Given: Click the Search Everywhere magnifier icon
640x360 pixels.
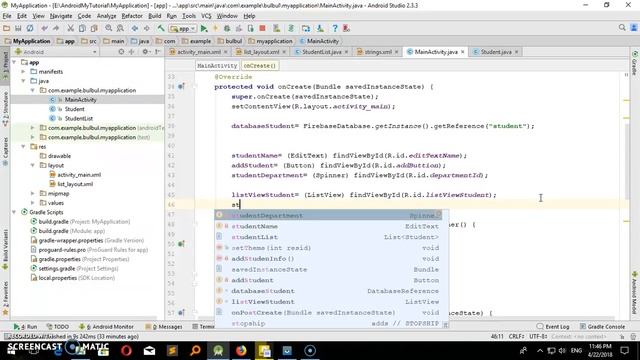Looking at the screenshot, I should tap(622, 27).
